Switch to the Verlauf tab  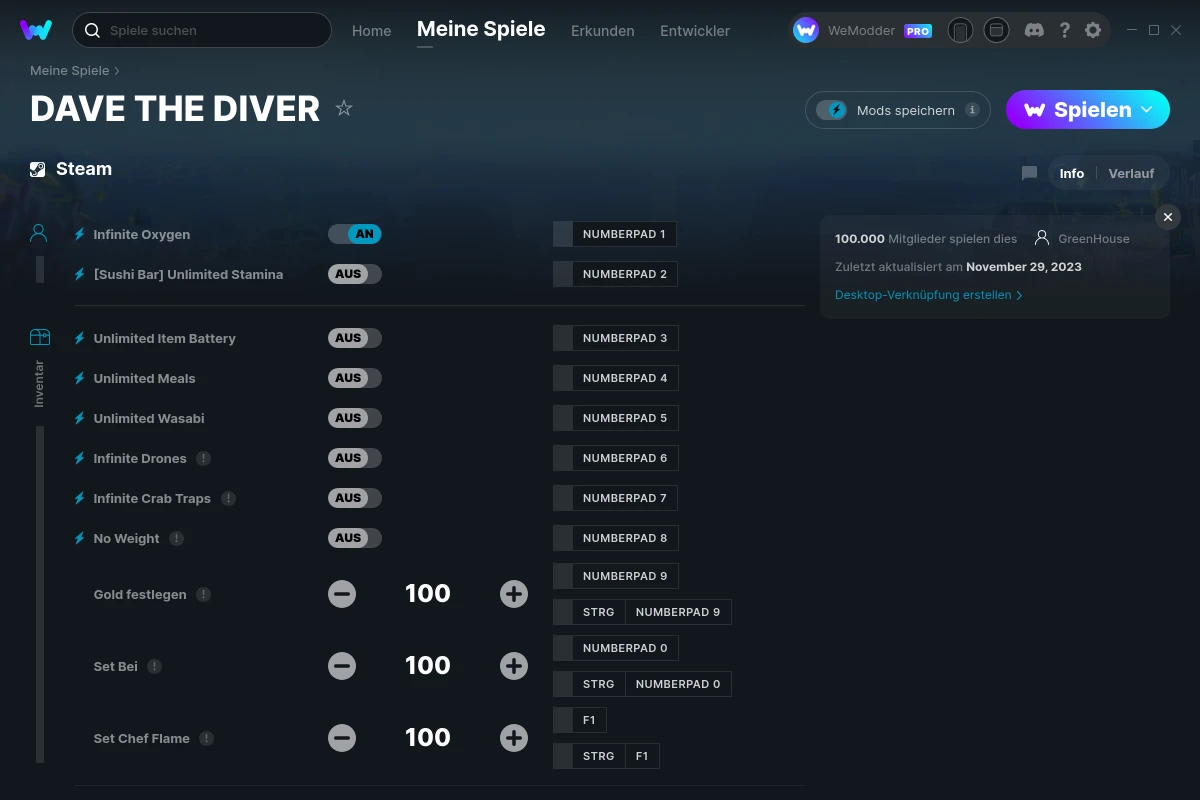pos(1131,173)
